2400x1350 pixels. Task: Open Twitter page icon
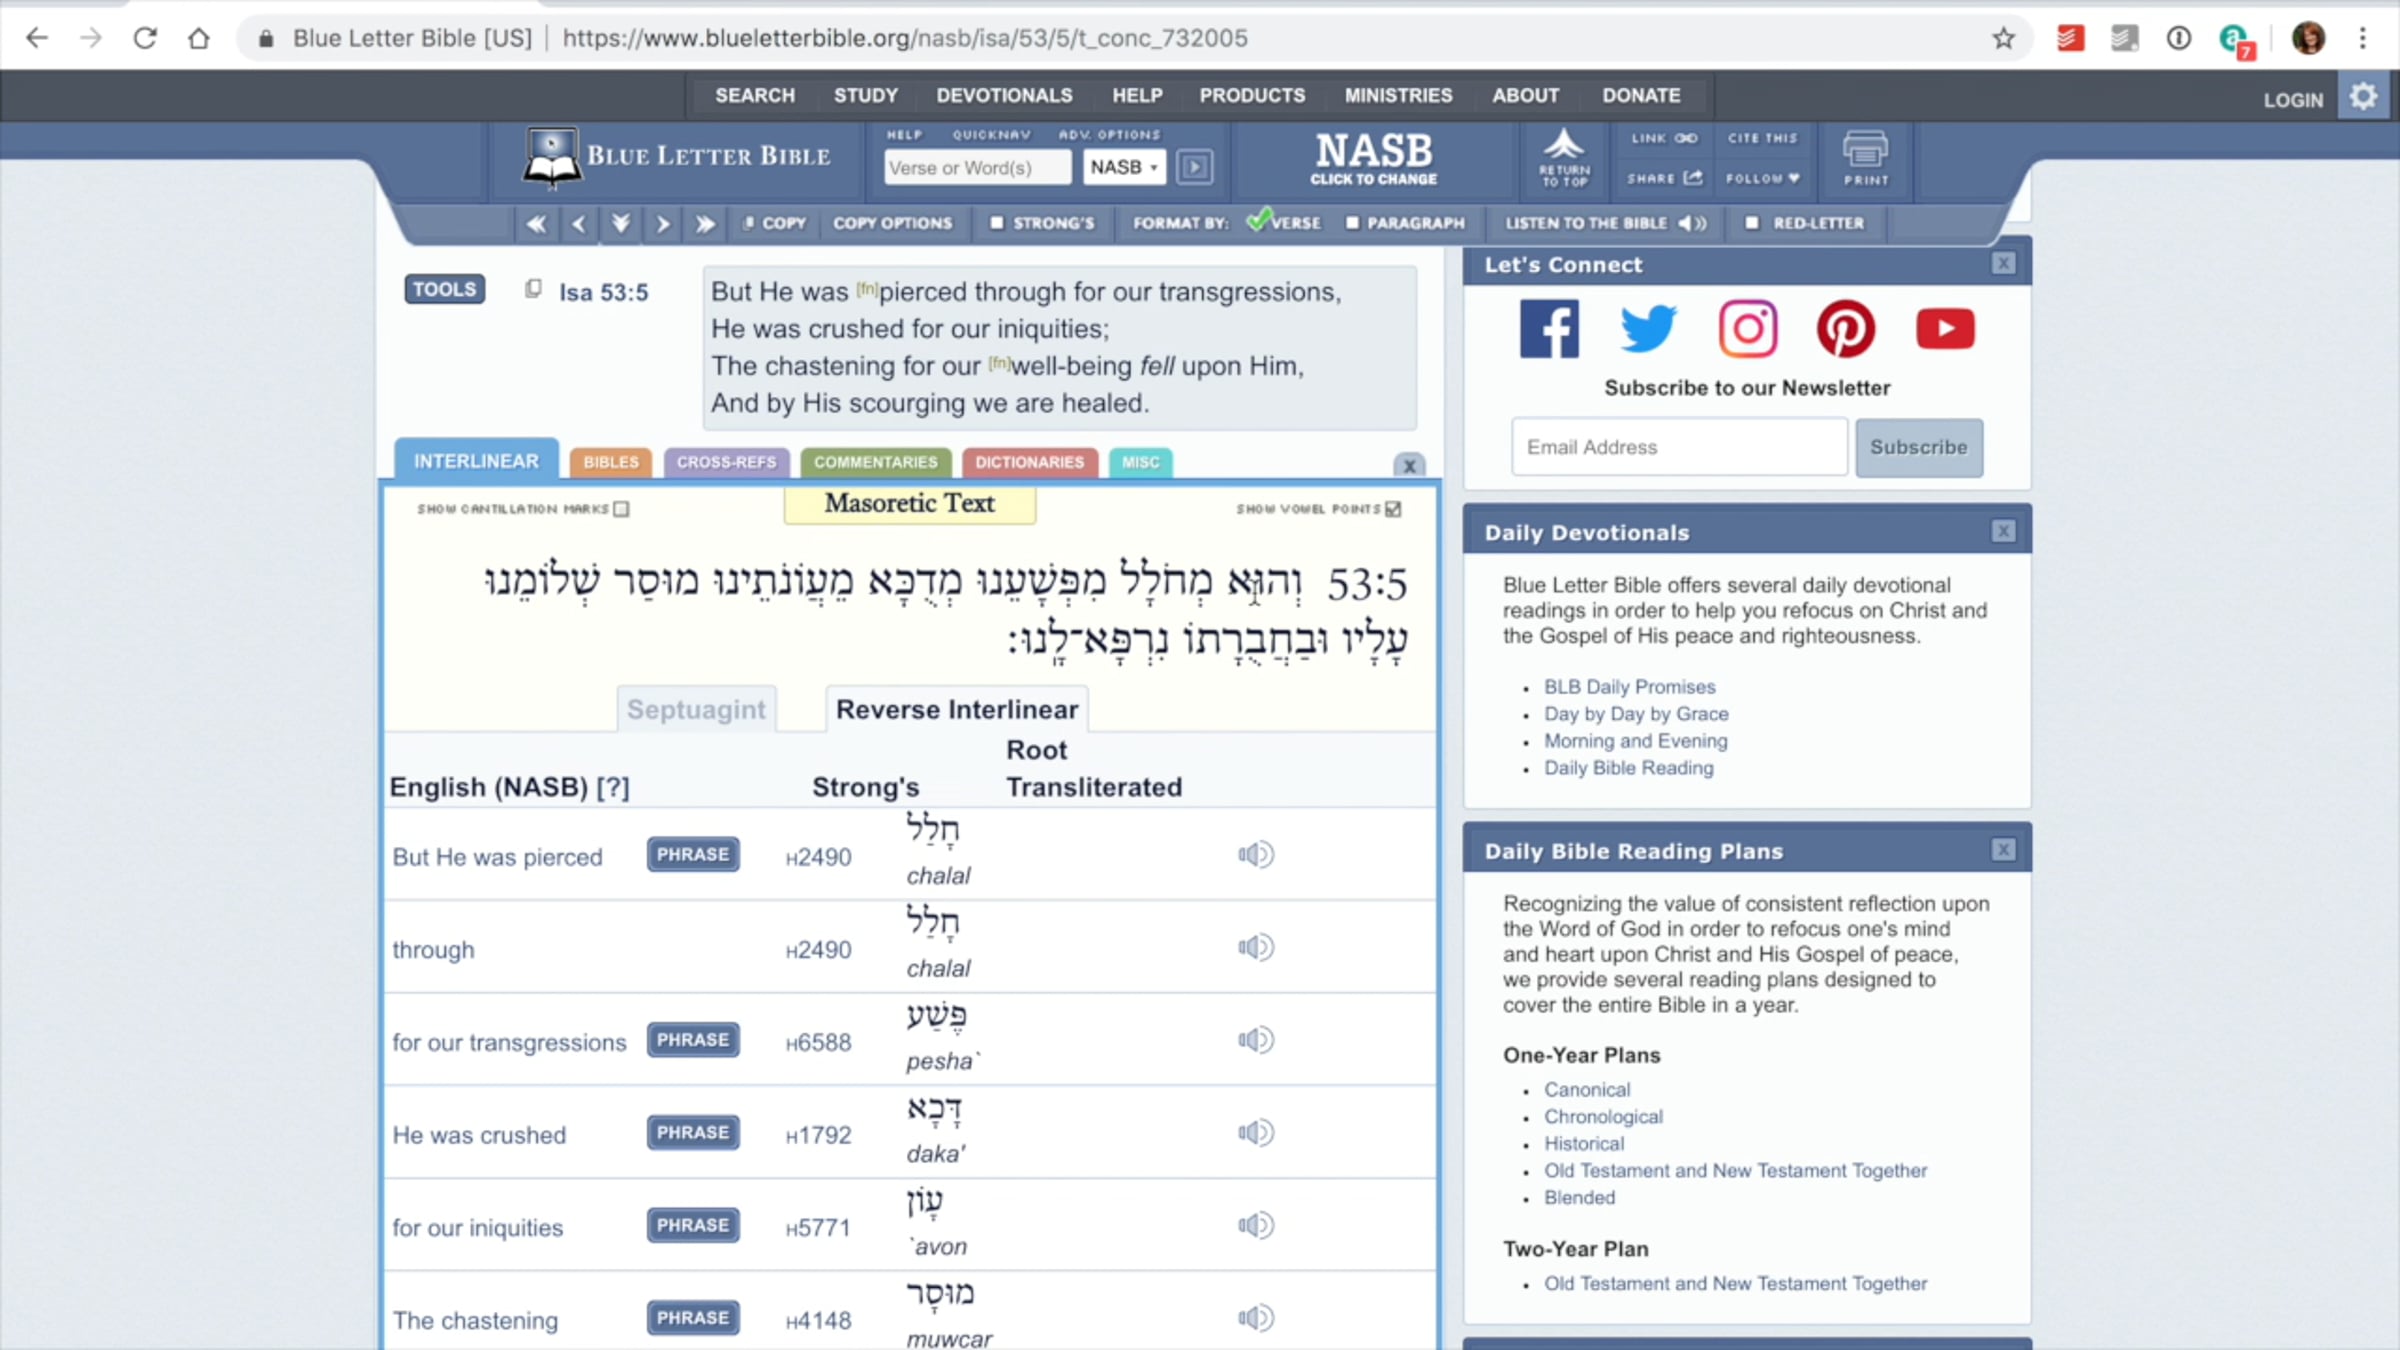click(x=1648, y=329)
